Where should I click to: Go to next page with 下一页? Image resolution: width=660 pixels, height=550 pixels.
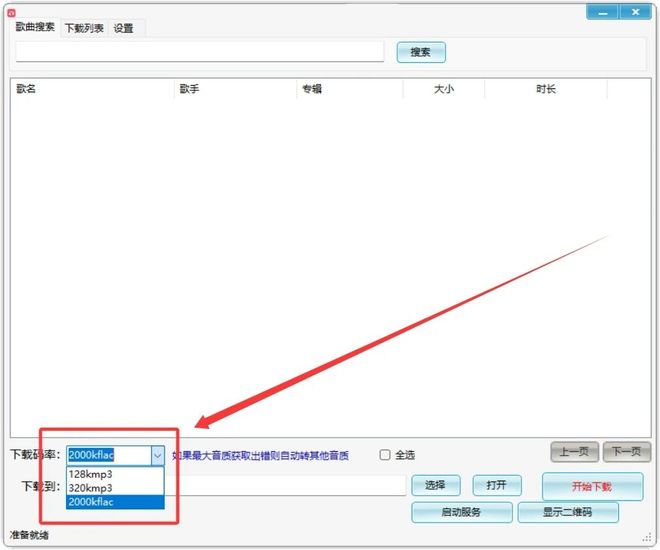(626, 452)
